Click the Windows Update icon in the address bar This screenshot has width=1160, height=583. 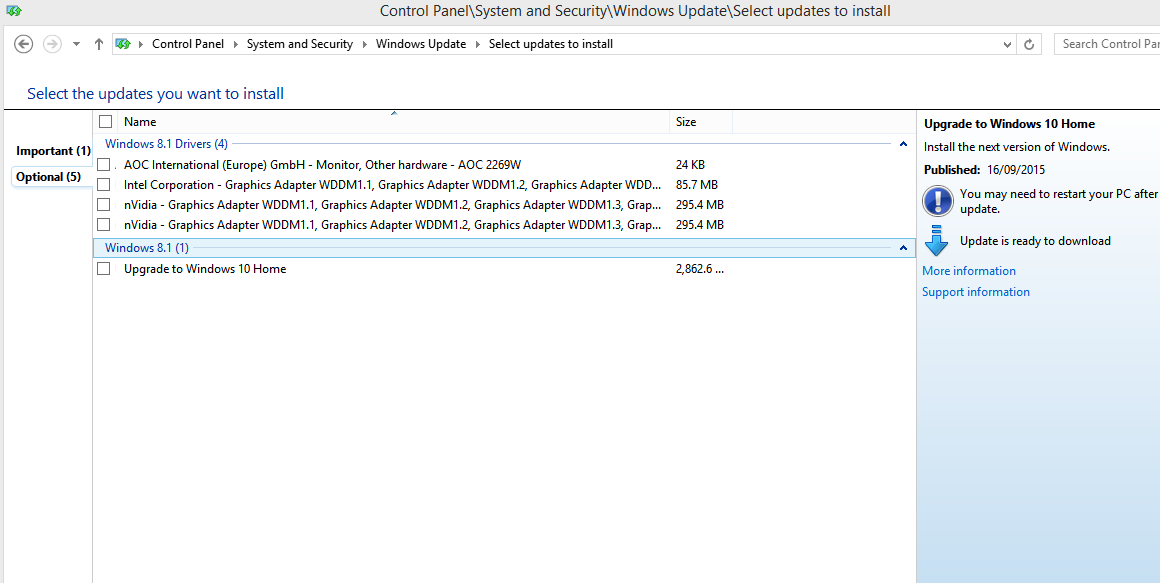[x=123, y=44]
